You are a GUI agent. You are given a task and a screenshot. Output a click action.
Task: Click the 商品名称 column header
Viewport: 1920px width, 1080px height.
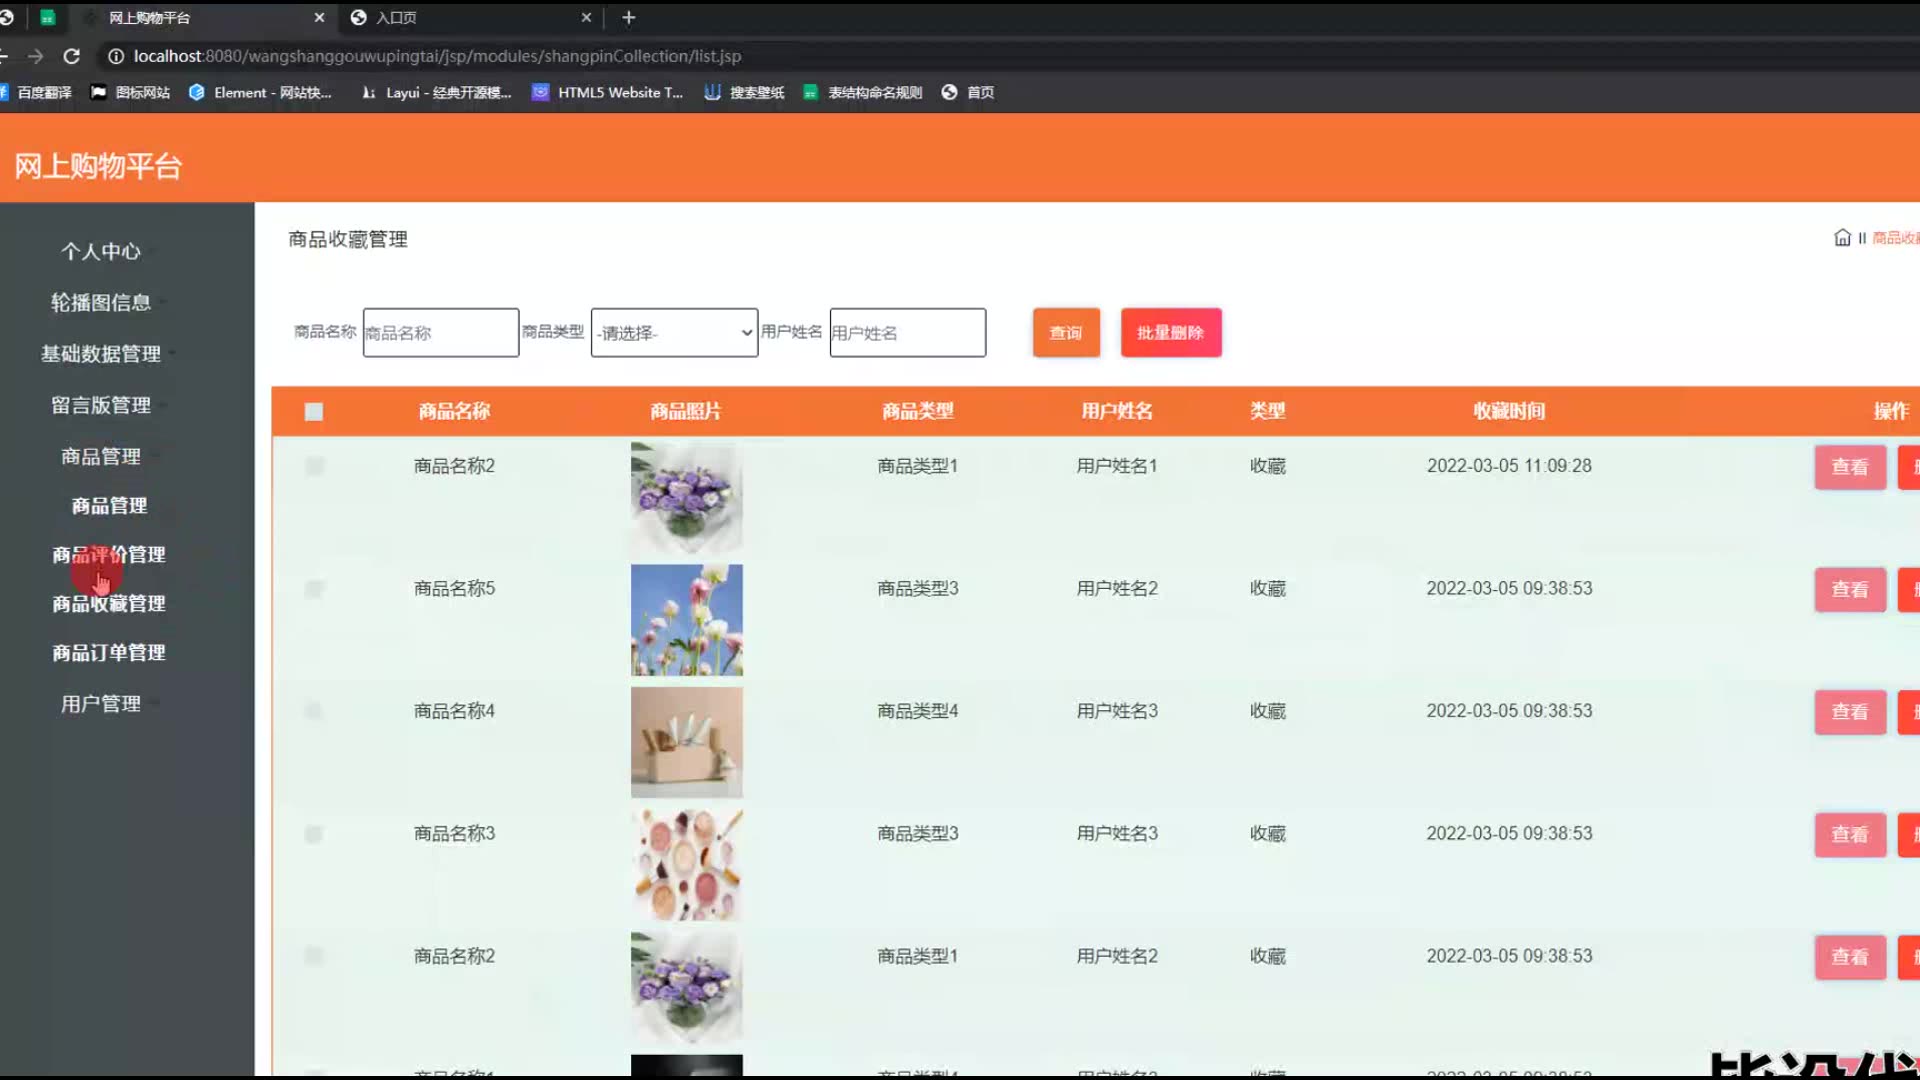(454, 411)
